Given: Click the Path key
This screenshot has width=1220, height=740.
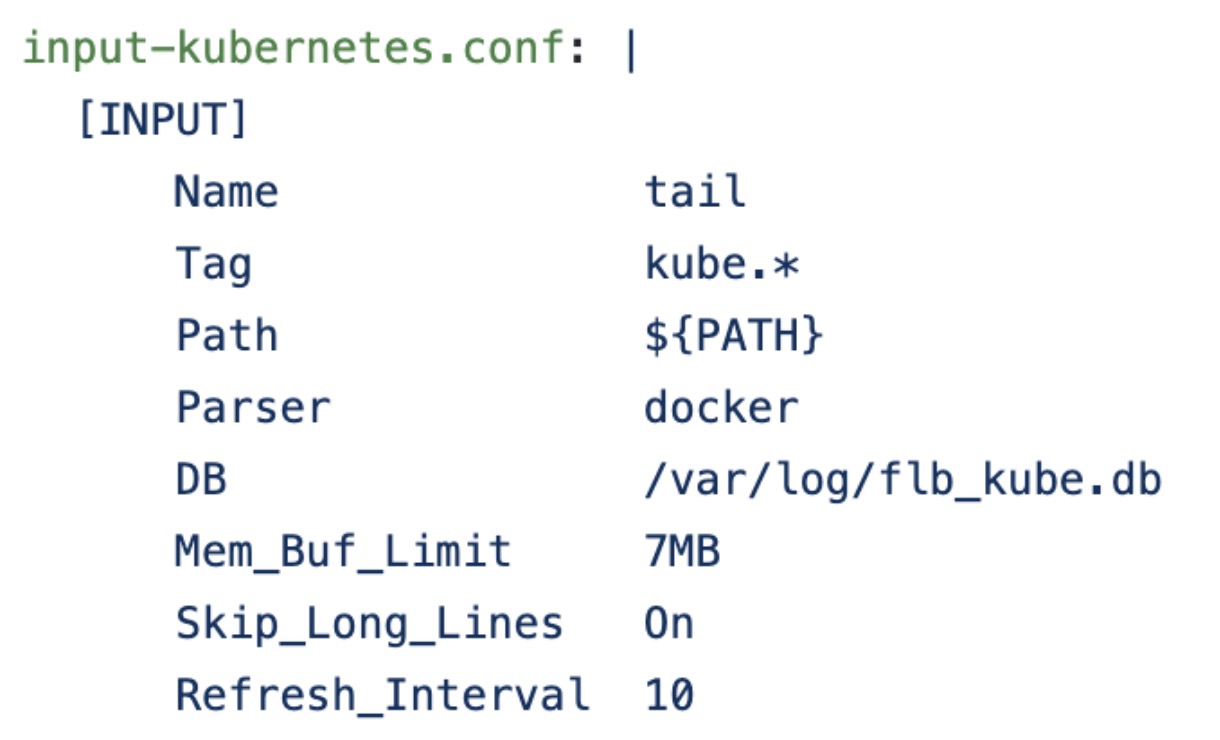Looking at the screenshot, I should tap(226, 336).
